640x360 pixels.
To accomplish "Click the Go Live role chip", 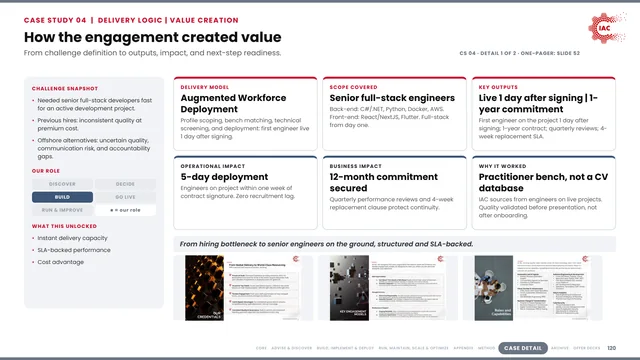I will 125,197.
